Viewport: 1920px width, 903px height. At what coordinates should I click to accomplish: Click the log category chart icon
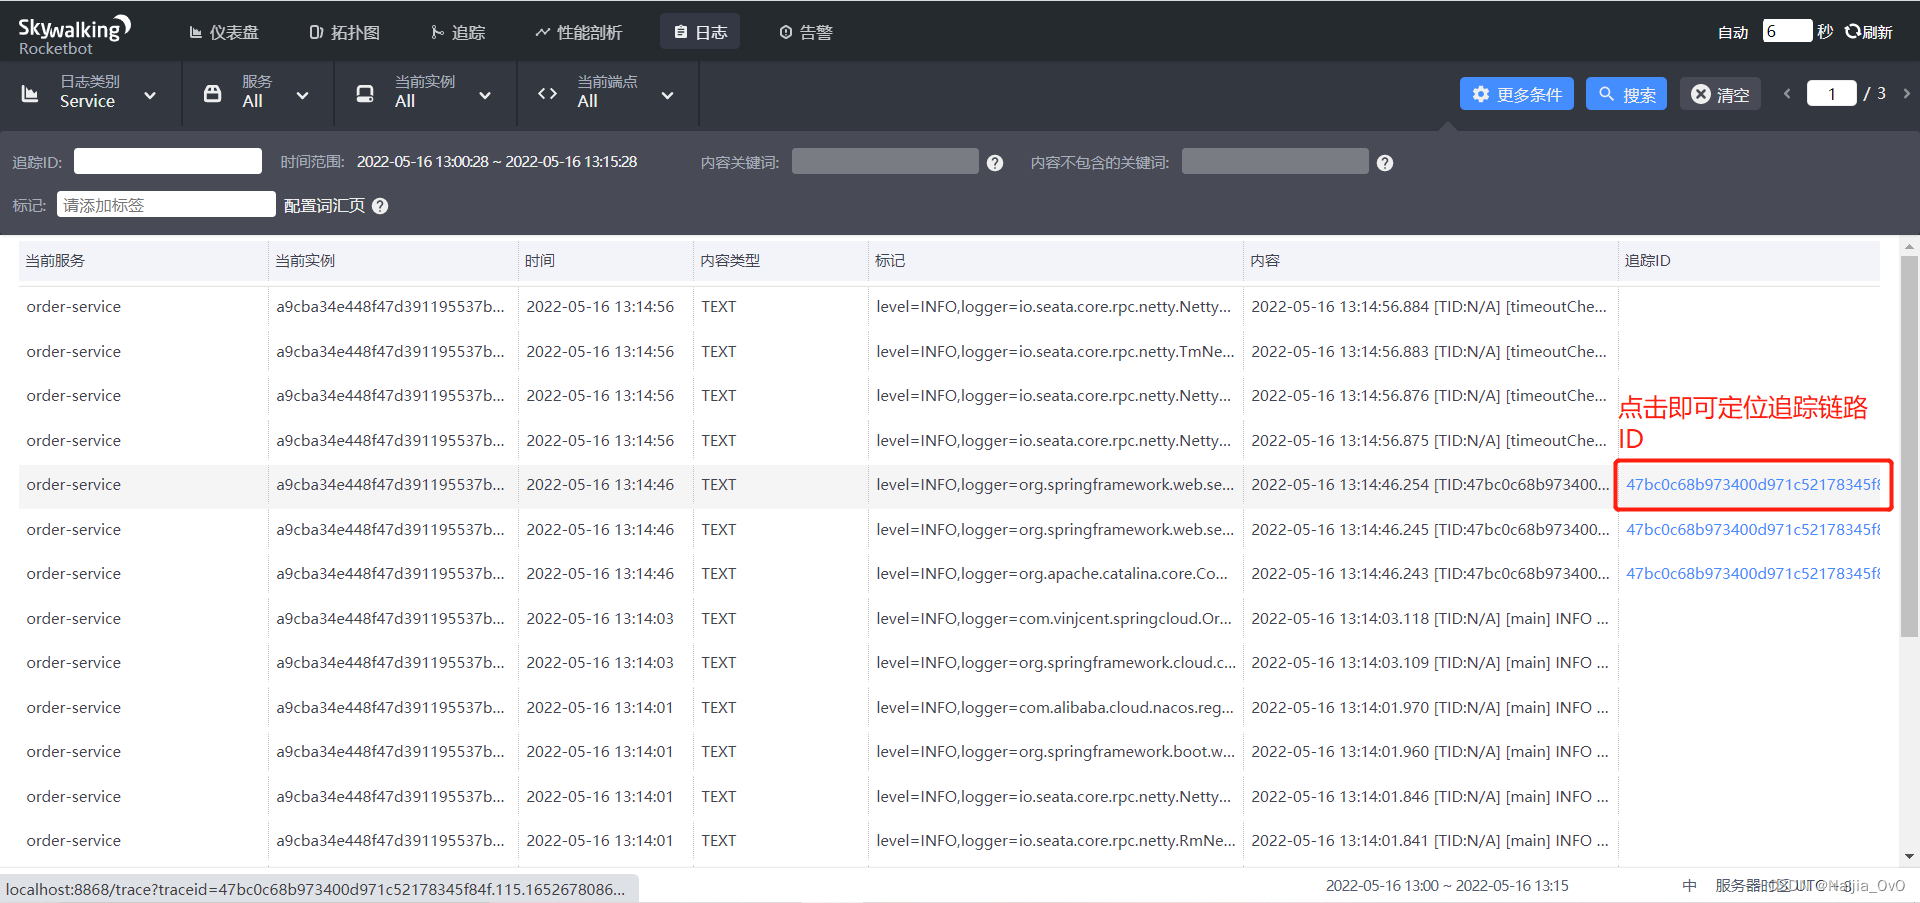tap(30, 94)
